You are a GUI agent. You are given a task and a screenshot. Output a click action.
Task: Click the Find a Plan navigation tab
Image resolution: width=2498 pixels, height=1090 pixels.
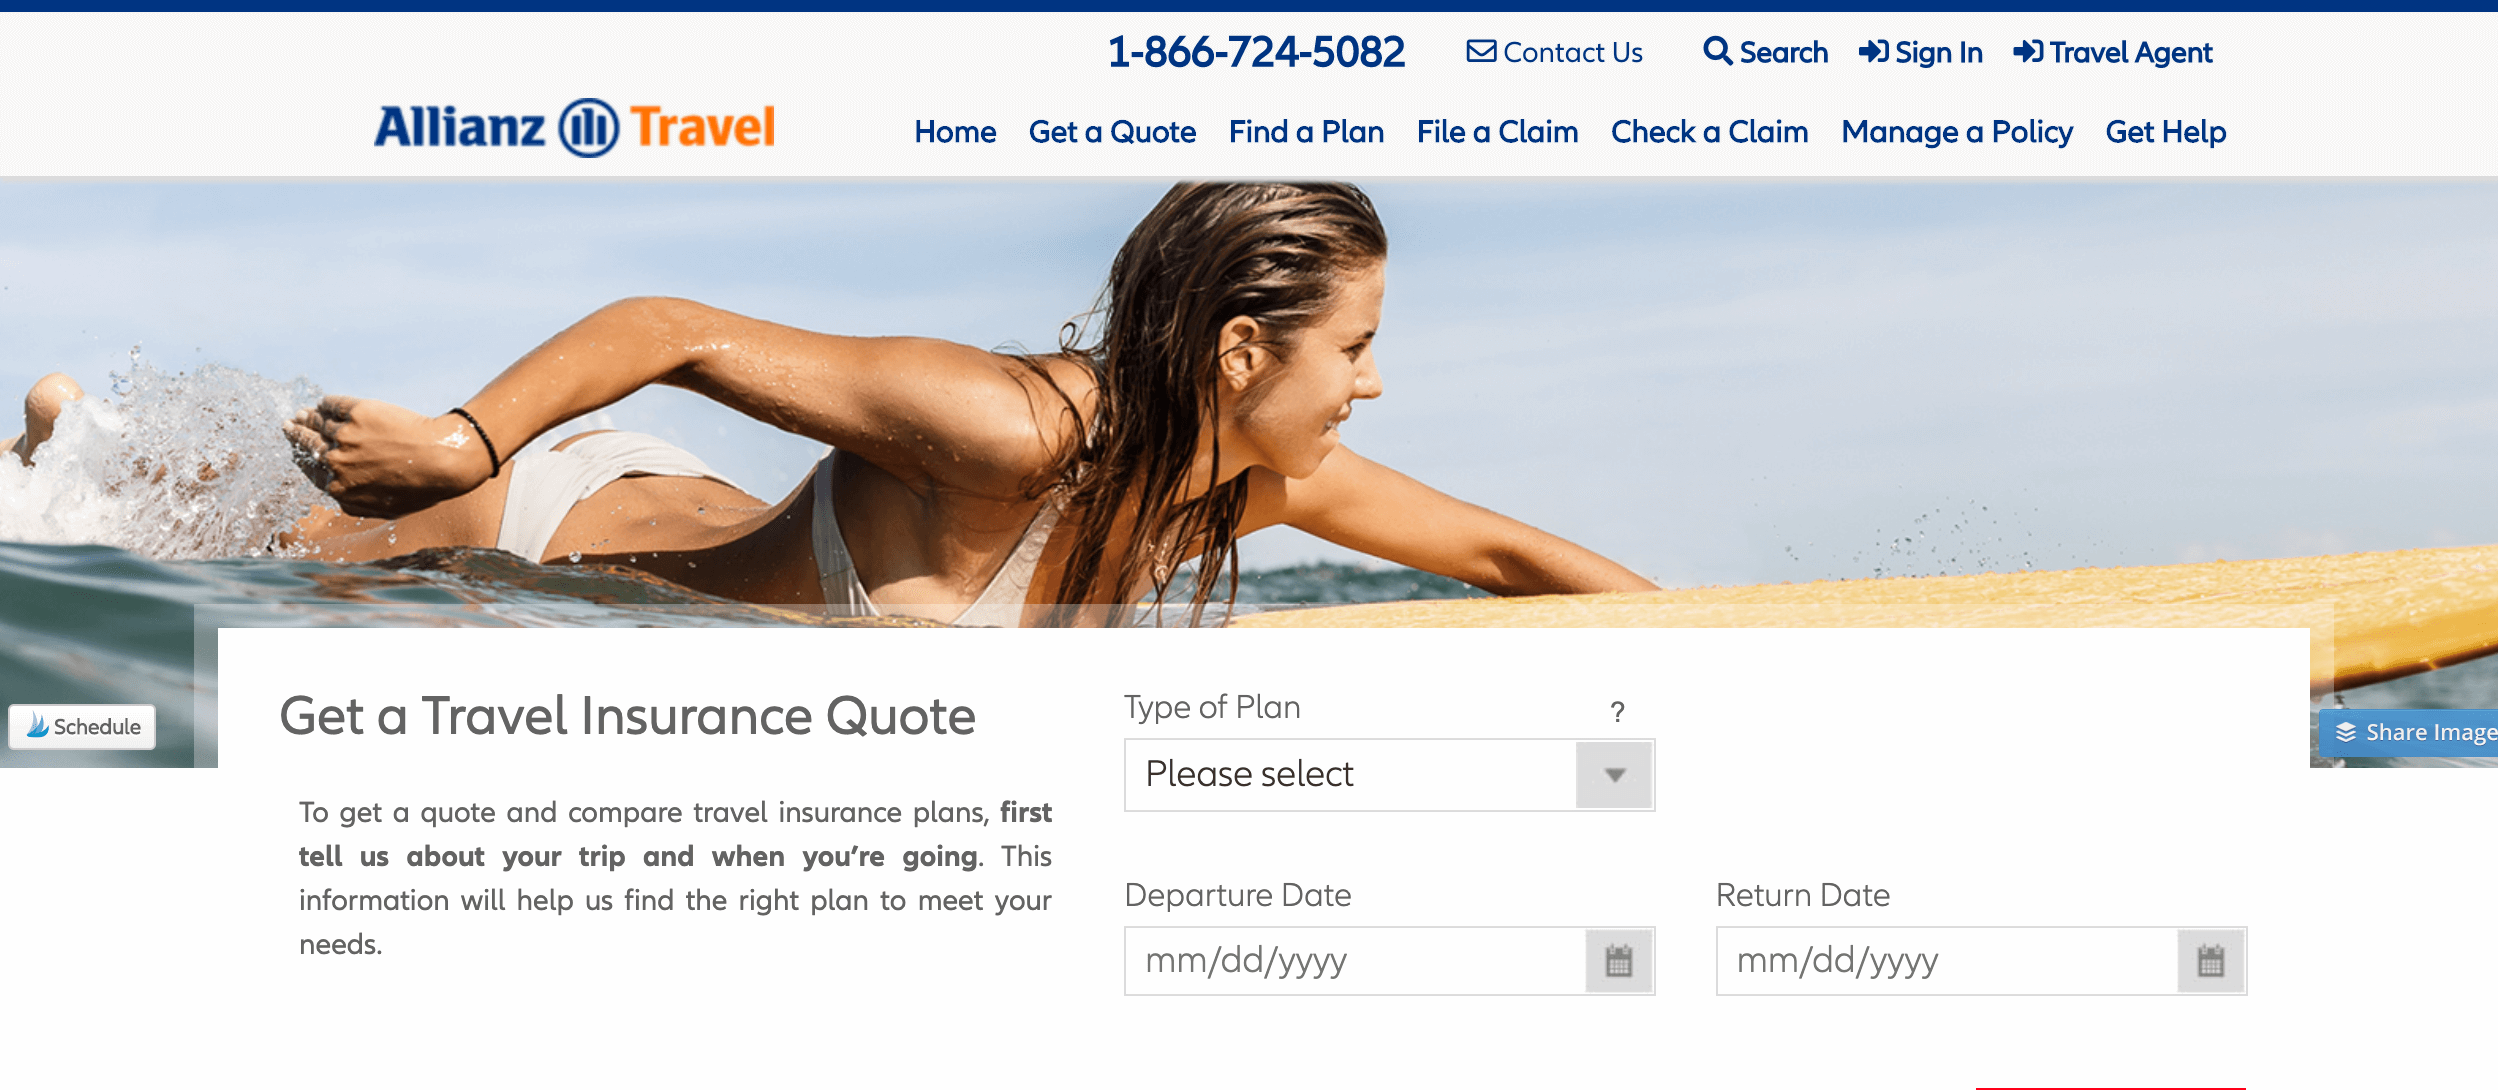pyautogui.click(x=1306, y=131)
